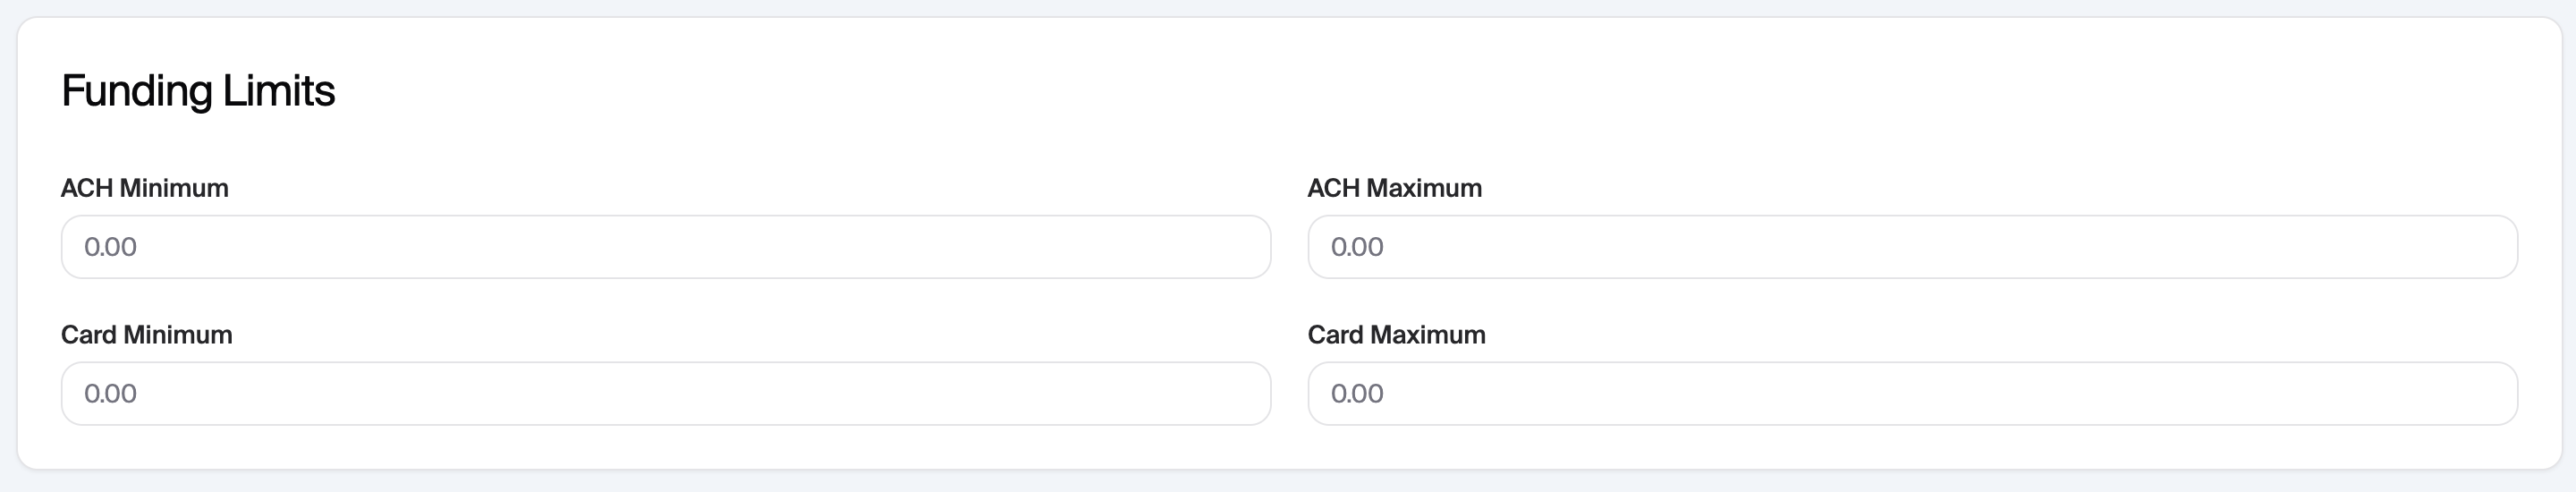Screen dimensions: 2576x492
Task: Click the "Card Minimum" label text
Action: (146, 335)
